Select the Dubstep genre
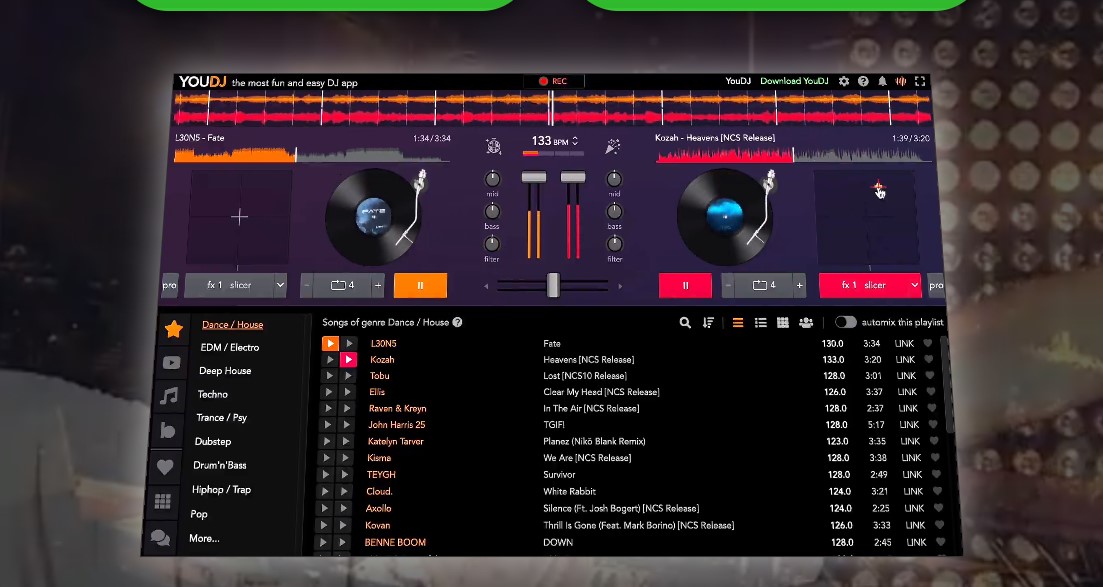Image resolution: width=1103 pixels, height=587 pixels. point(213,441)
